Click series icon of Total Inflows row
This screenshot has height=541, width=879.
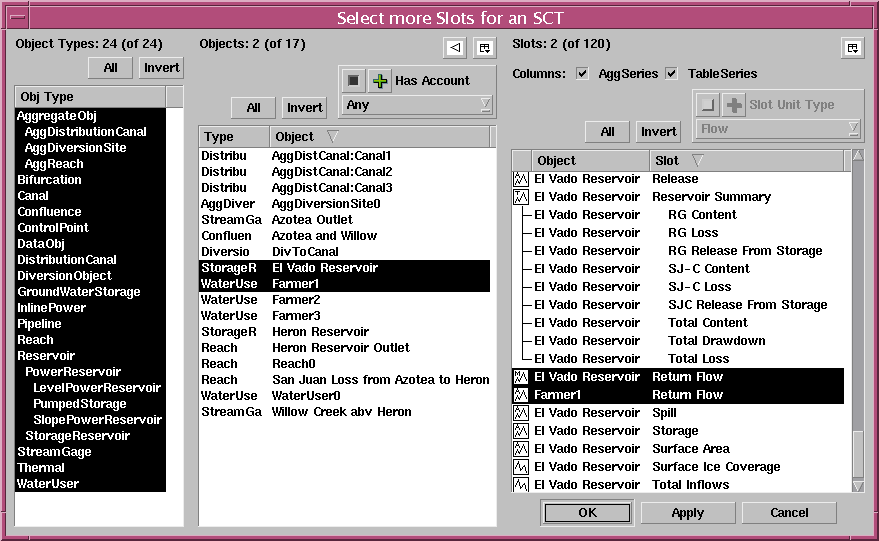[521, 484]
